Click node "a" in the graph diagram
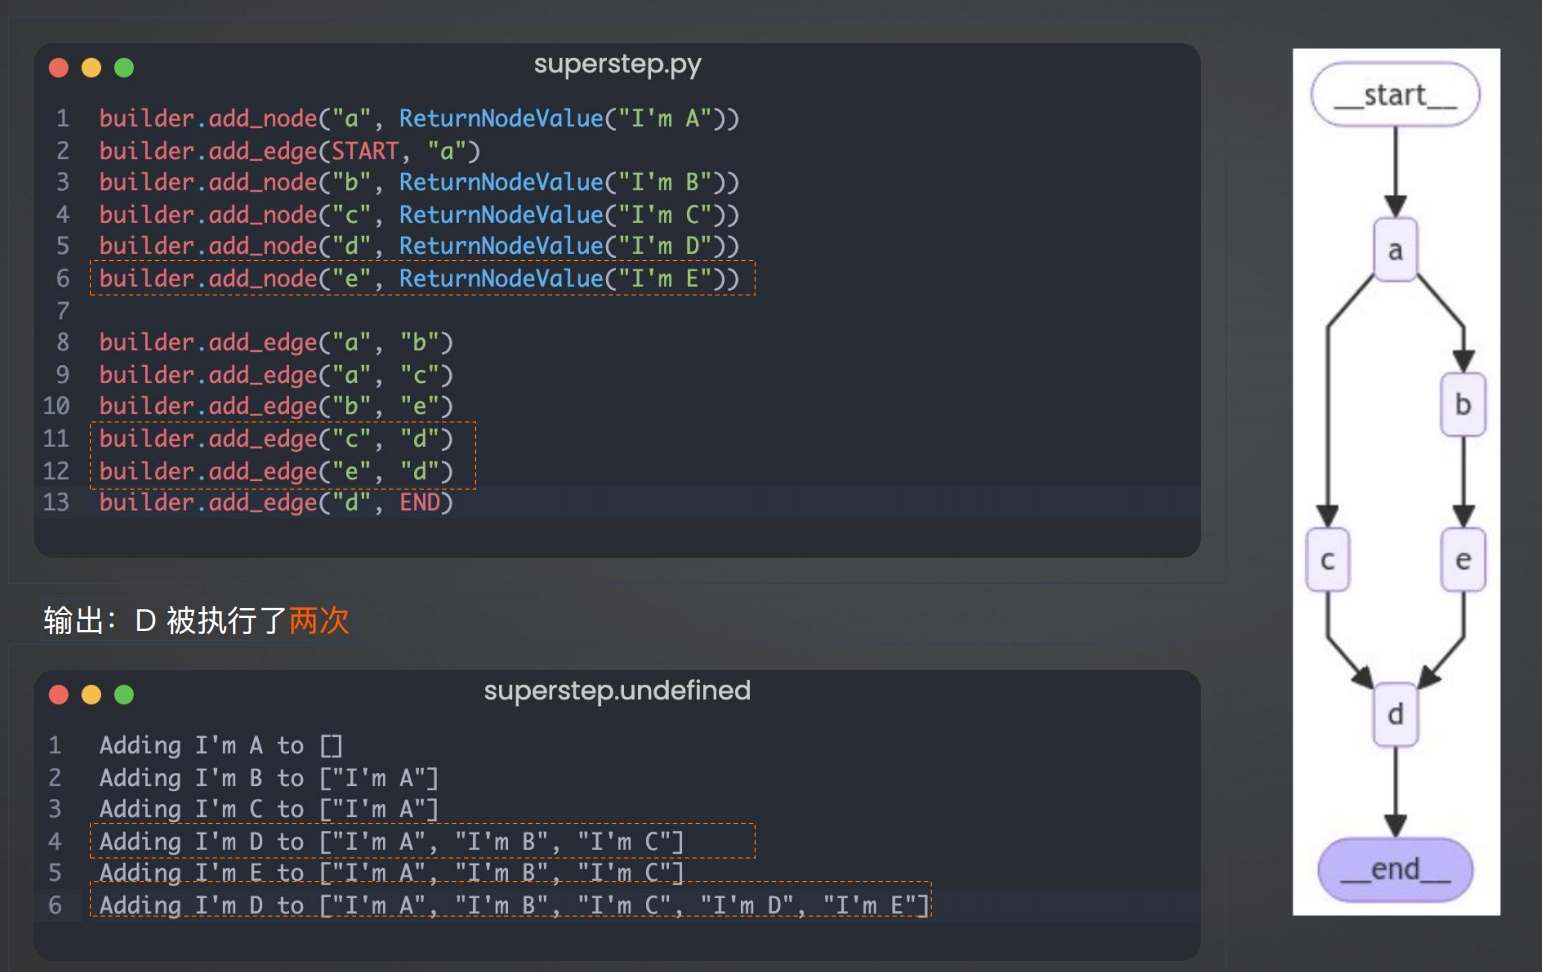Image resolution: width=1542 pixels, height=972 pixels. tap(1395, 250)
